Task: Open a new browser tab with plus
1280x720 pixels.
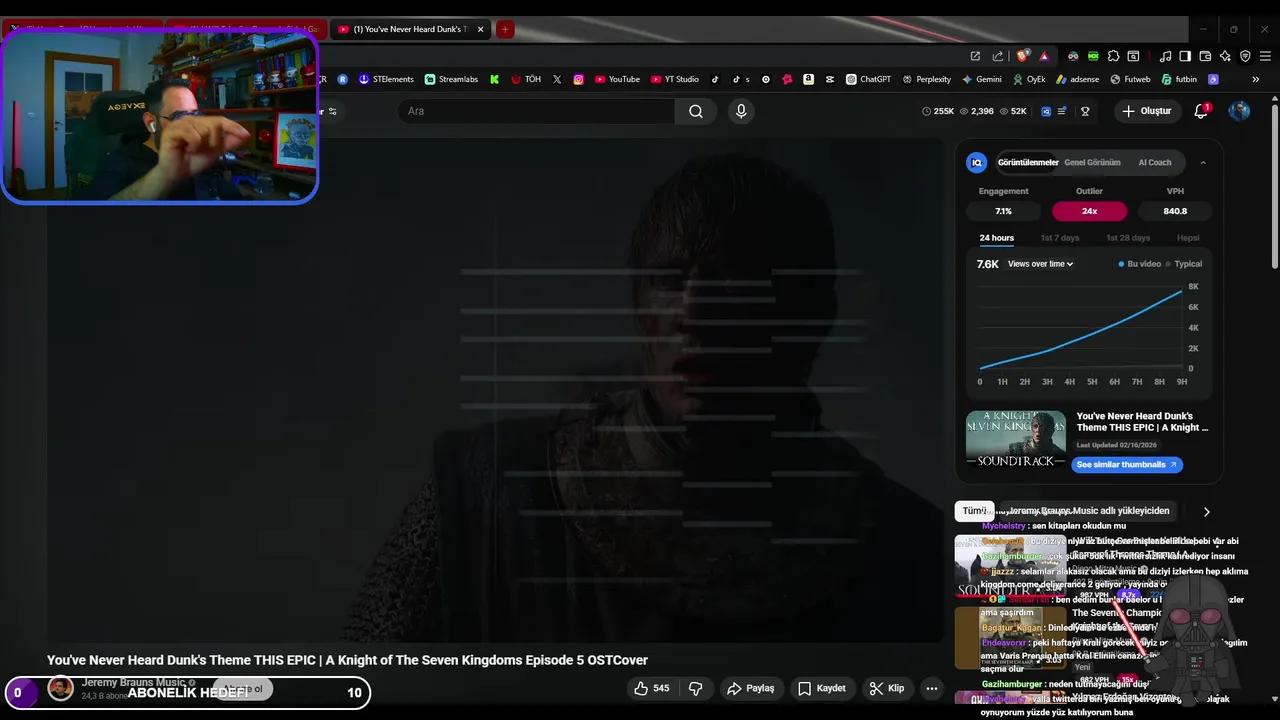Action: 505,29
